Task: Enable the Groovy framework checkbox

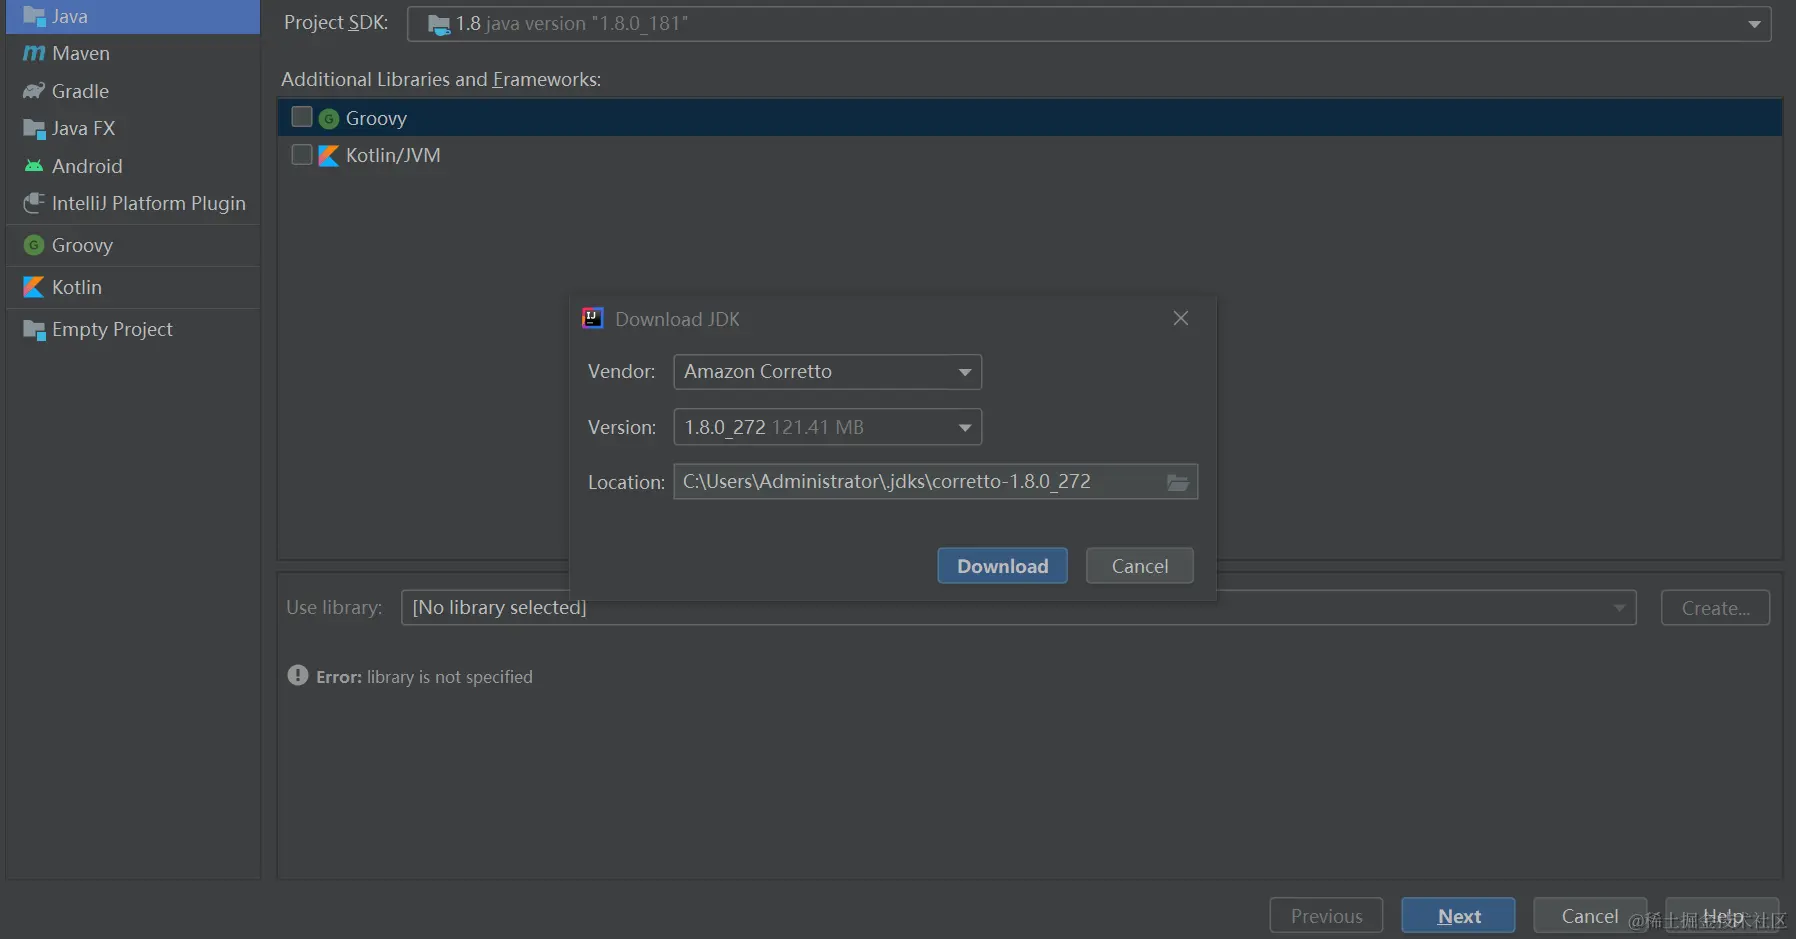Action: pyautogui.click(x=302, y=117)
